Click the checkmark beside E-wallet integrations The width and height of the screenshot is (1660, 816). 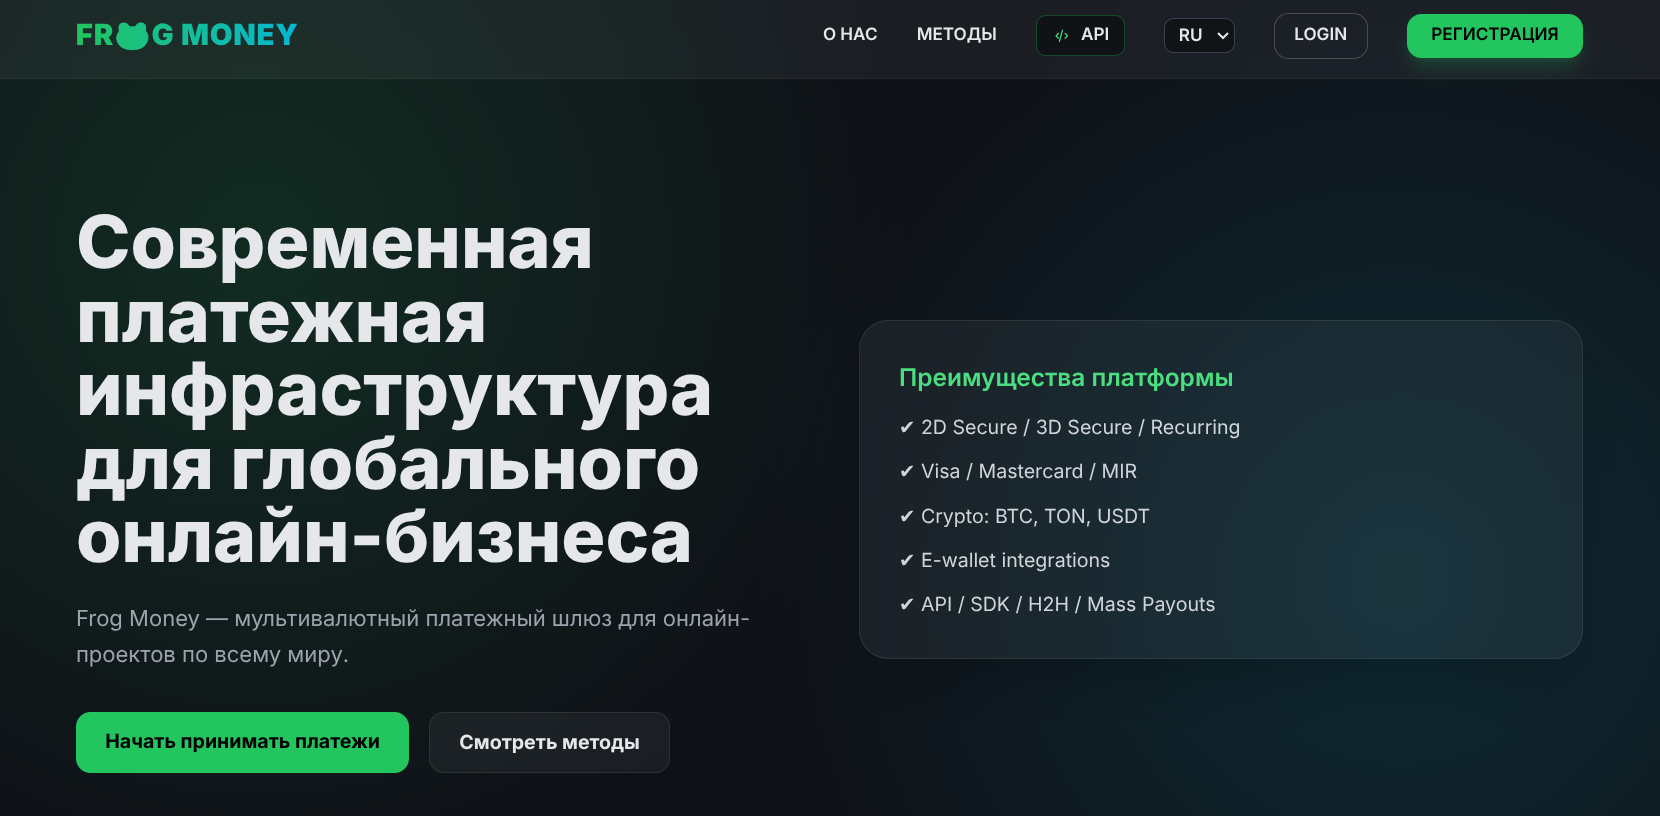coord(906,561)
